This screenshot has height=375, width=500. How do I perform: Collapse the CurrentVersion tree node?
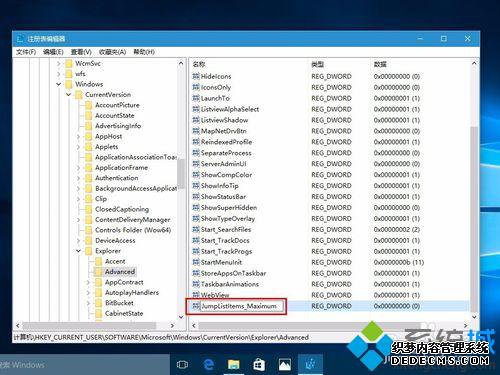click(68, 95)
